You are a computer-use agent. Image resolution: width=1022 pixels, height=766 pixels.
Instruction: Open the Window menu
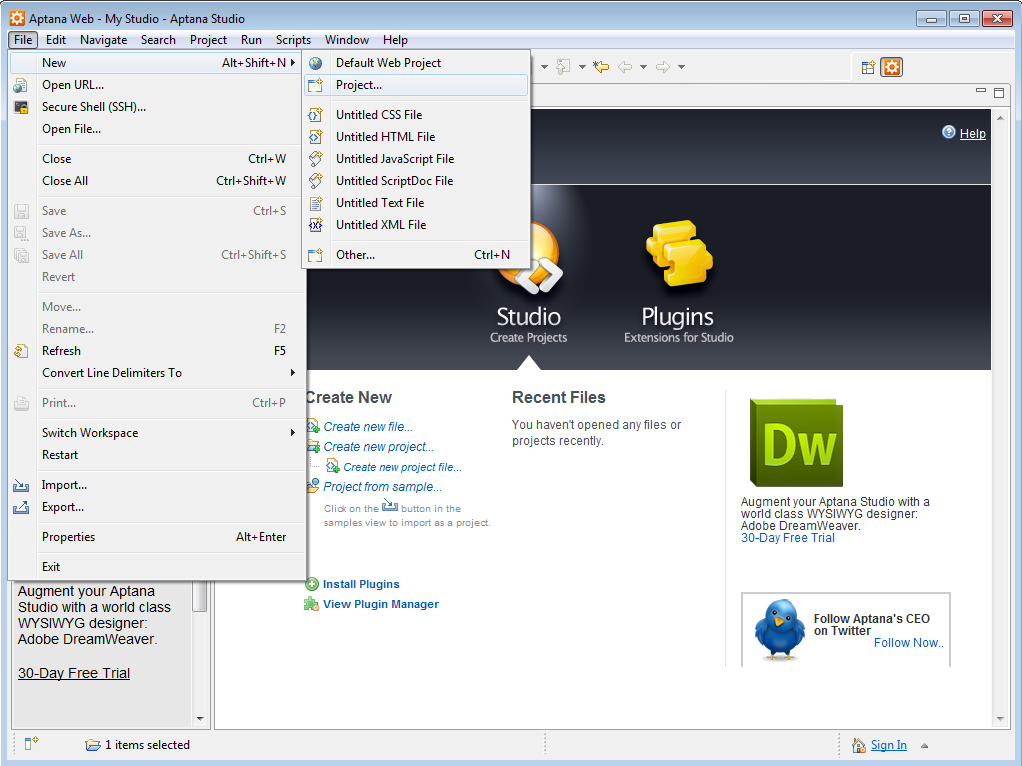click(x=347, y=40)
